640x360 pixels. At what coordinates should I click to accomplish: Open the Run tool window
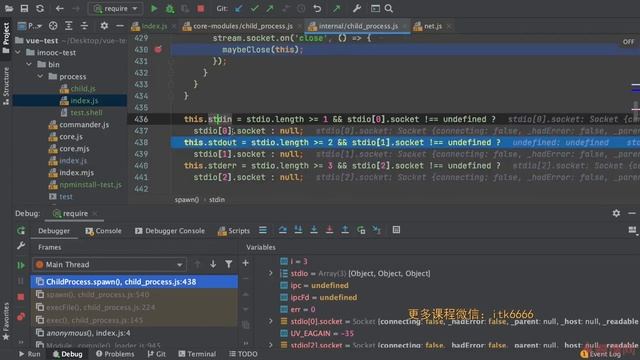[29, 354]
